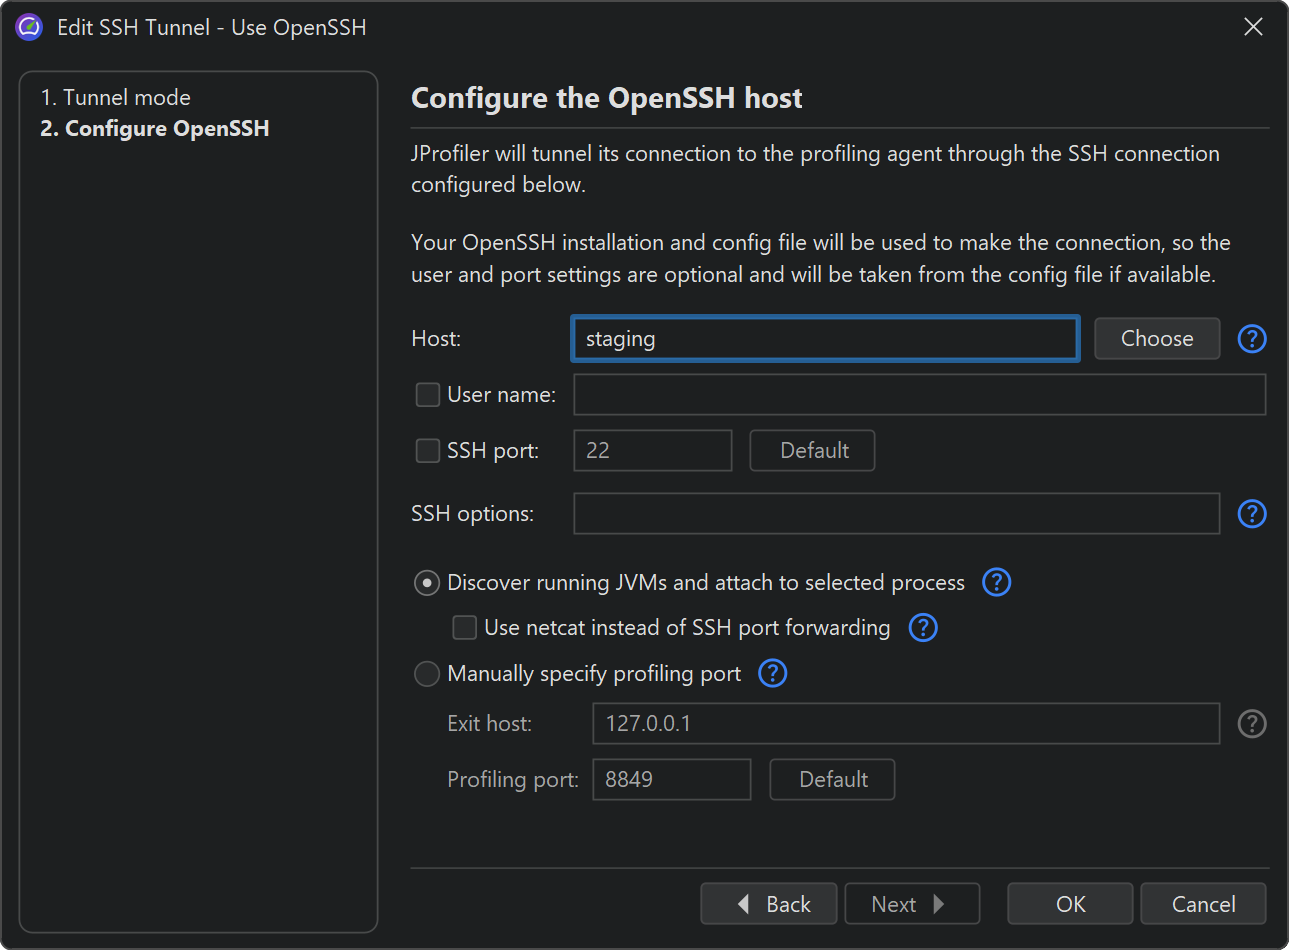Open help for netcat option
1289x950 pixels.
pyautogui.click(x=922, y=628)
